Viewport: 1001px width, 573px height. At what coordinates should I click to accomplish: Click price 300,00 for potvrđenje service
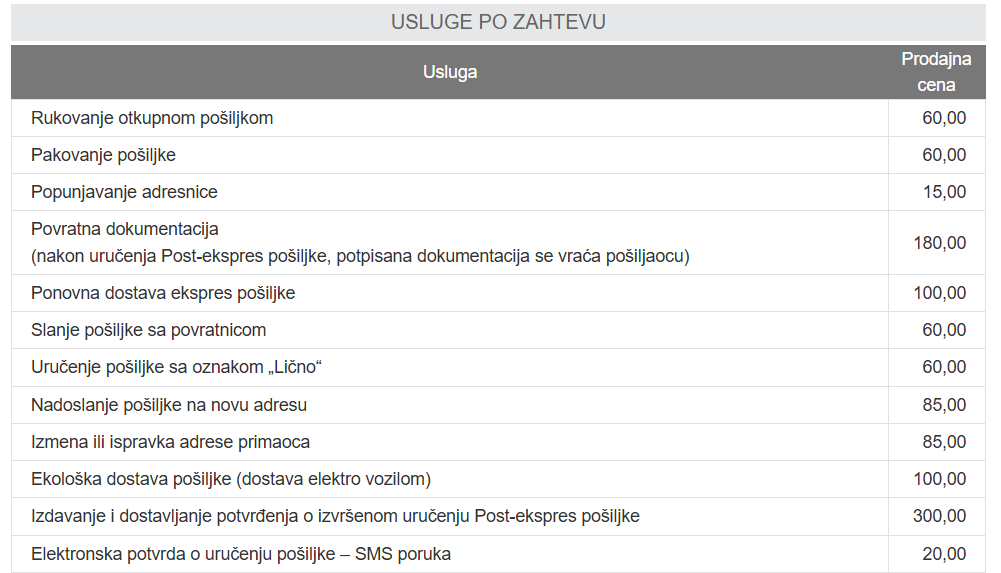click(x=940, y=516)
